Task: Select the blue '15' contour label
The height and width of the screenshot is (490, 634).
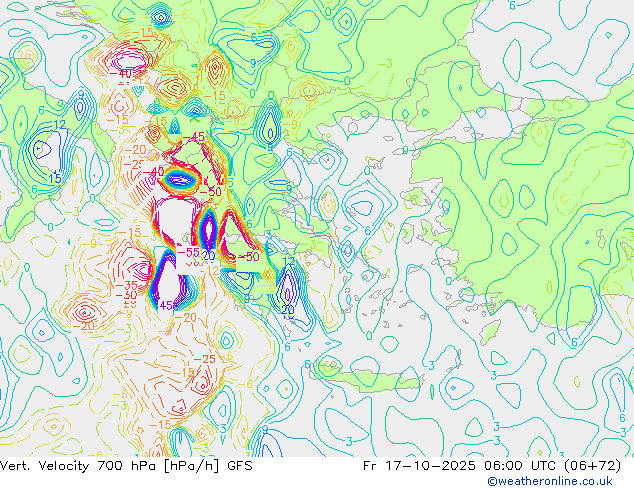Action: [x=55, y=178]
